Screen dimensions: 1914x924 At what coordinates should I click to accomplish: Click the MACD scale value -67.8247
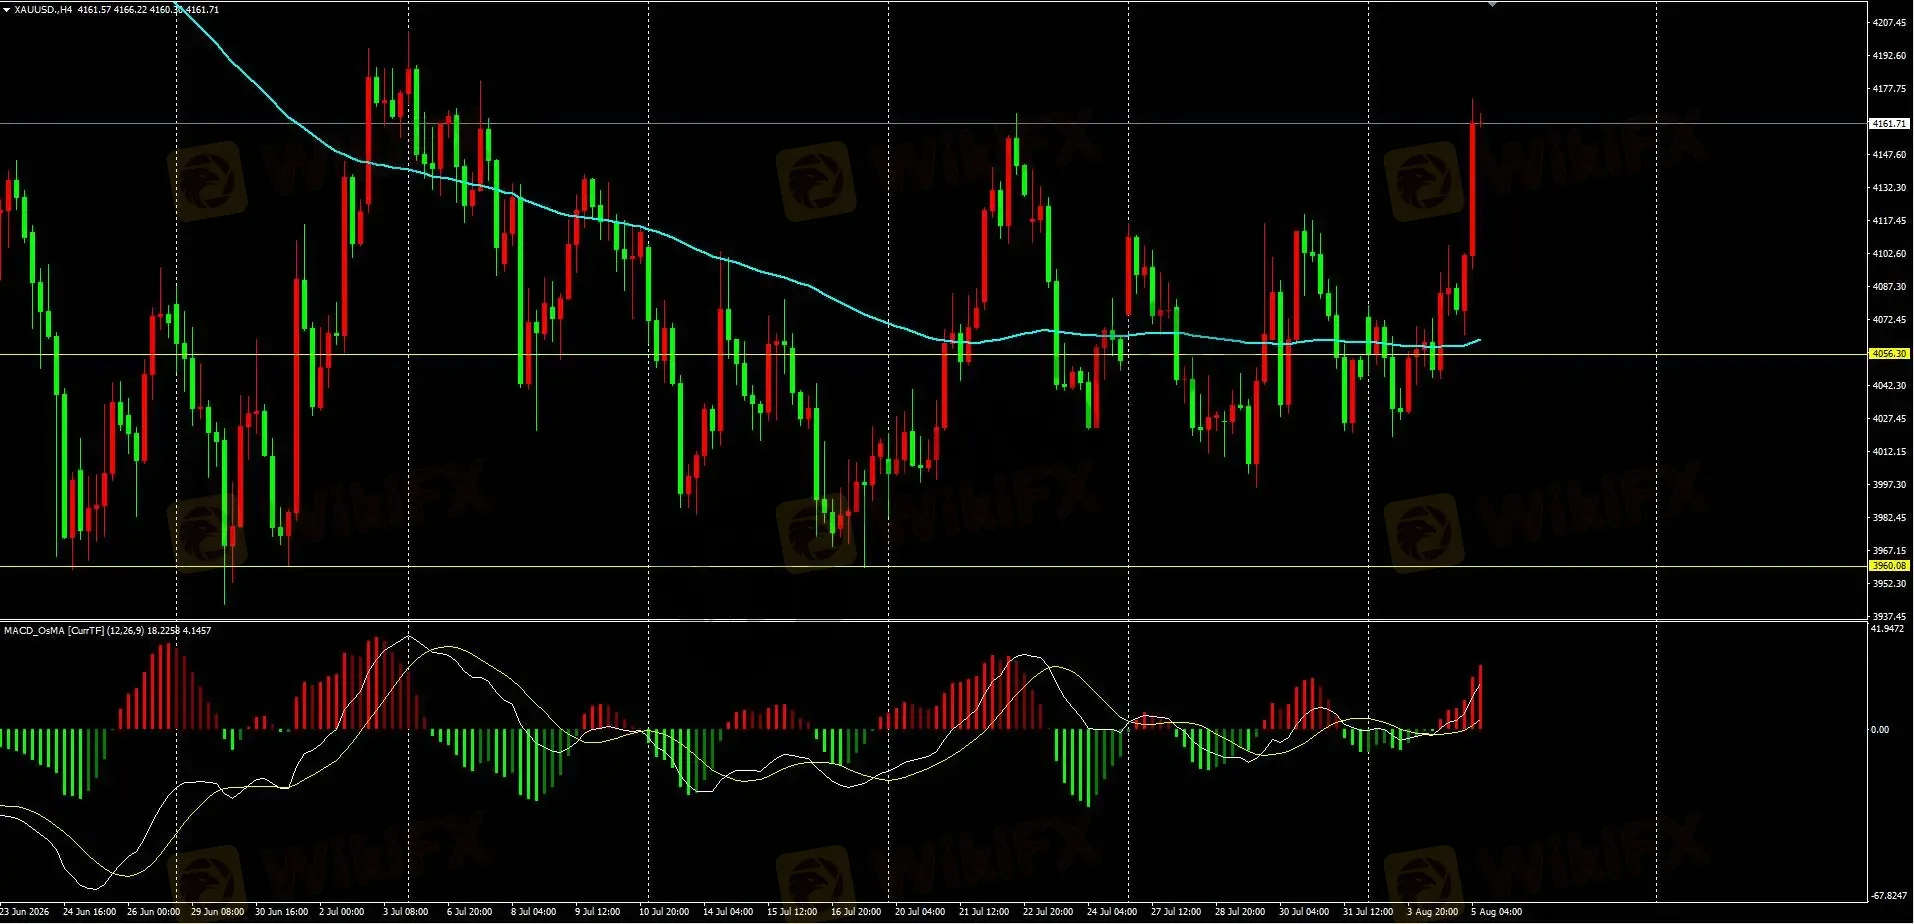[1888, 896]
